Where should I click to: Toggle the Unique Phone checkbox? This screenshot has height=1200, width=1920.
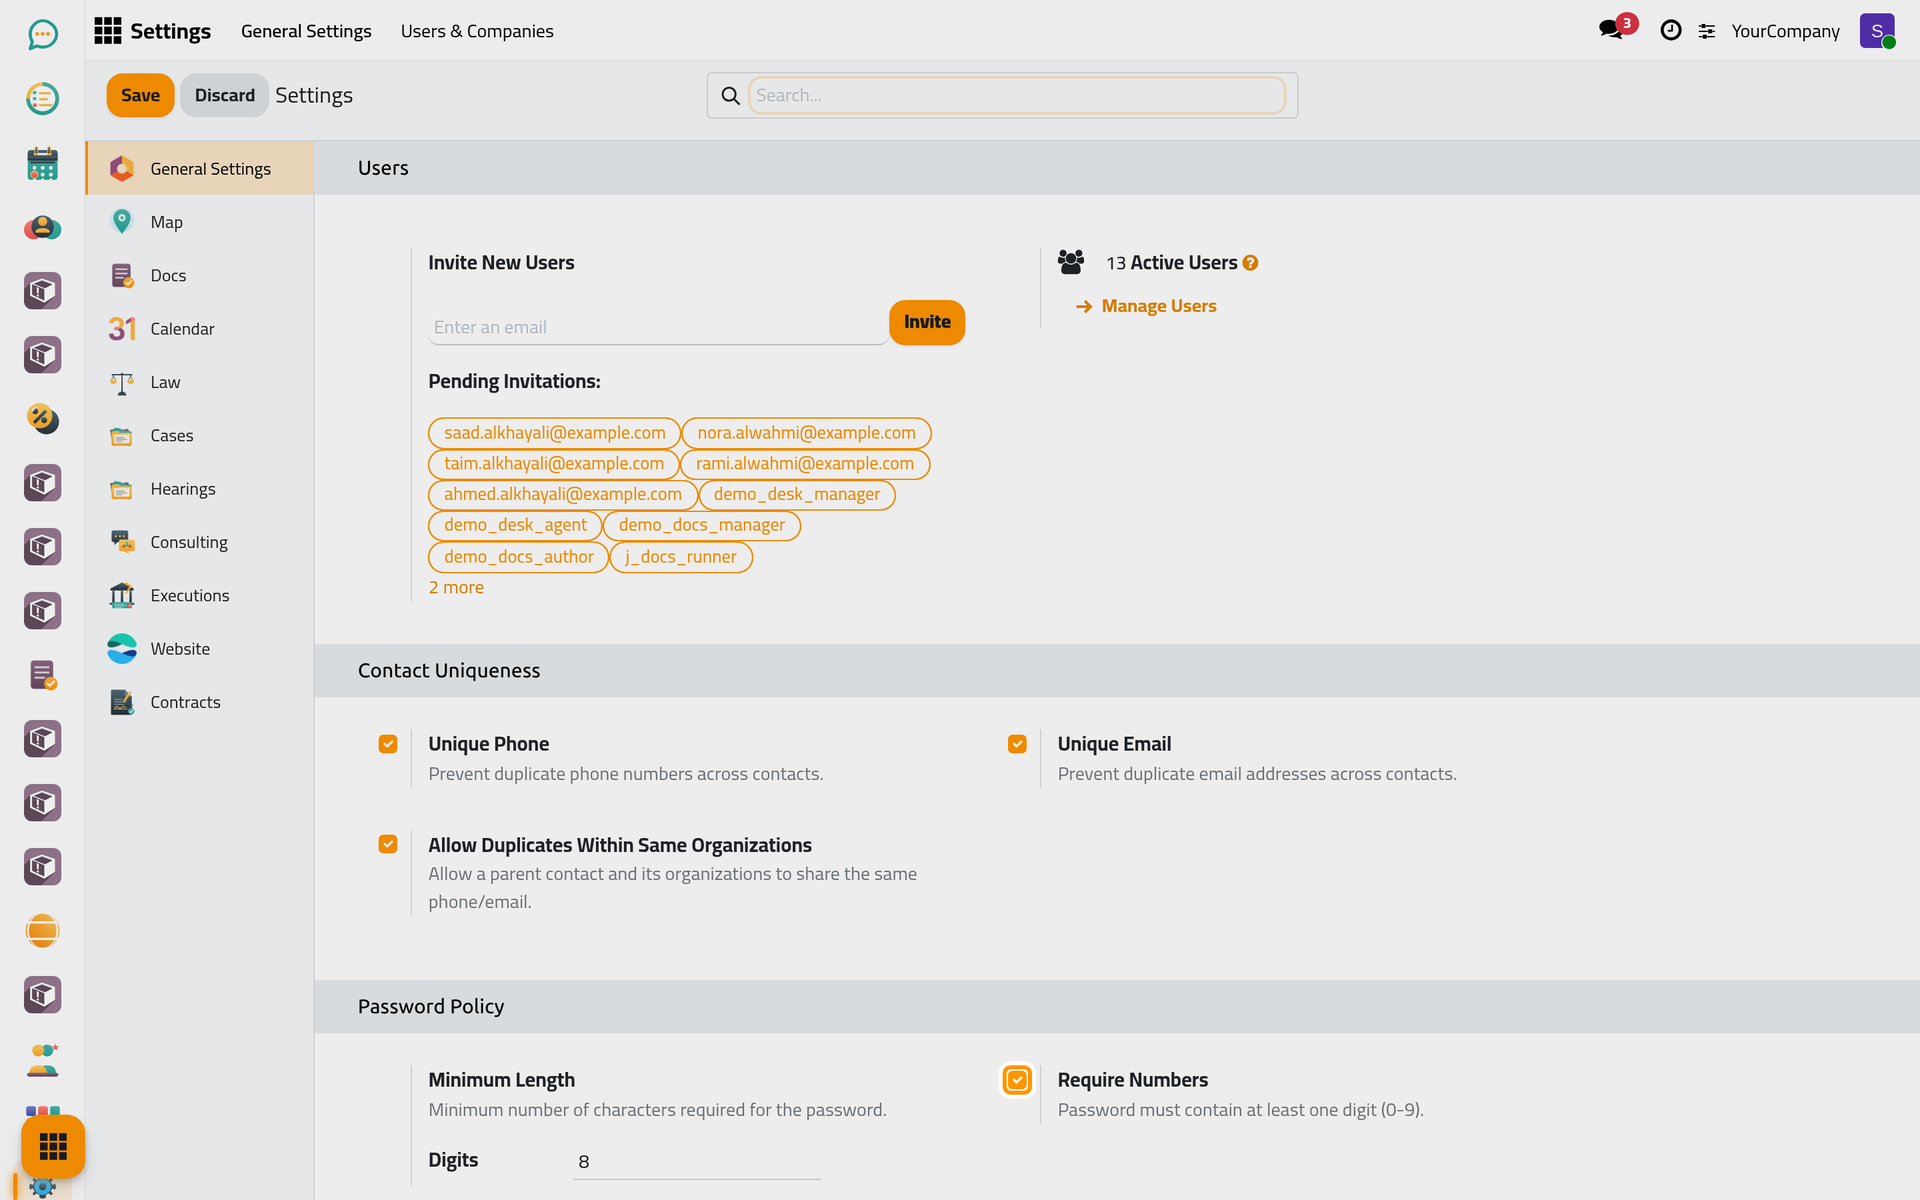[388, 744]
